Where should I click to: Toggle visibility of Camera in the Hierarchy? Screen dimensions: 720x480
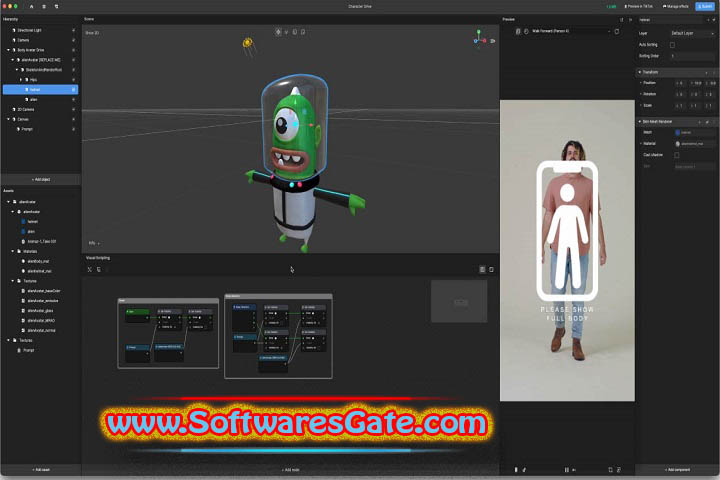pyautogui.click(x=73, y=40)
